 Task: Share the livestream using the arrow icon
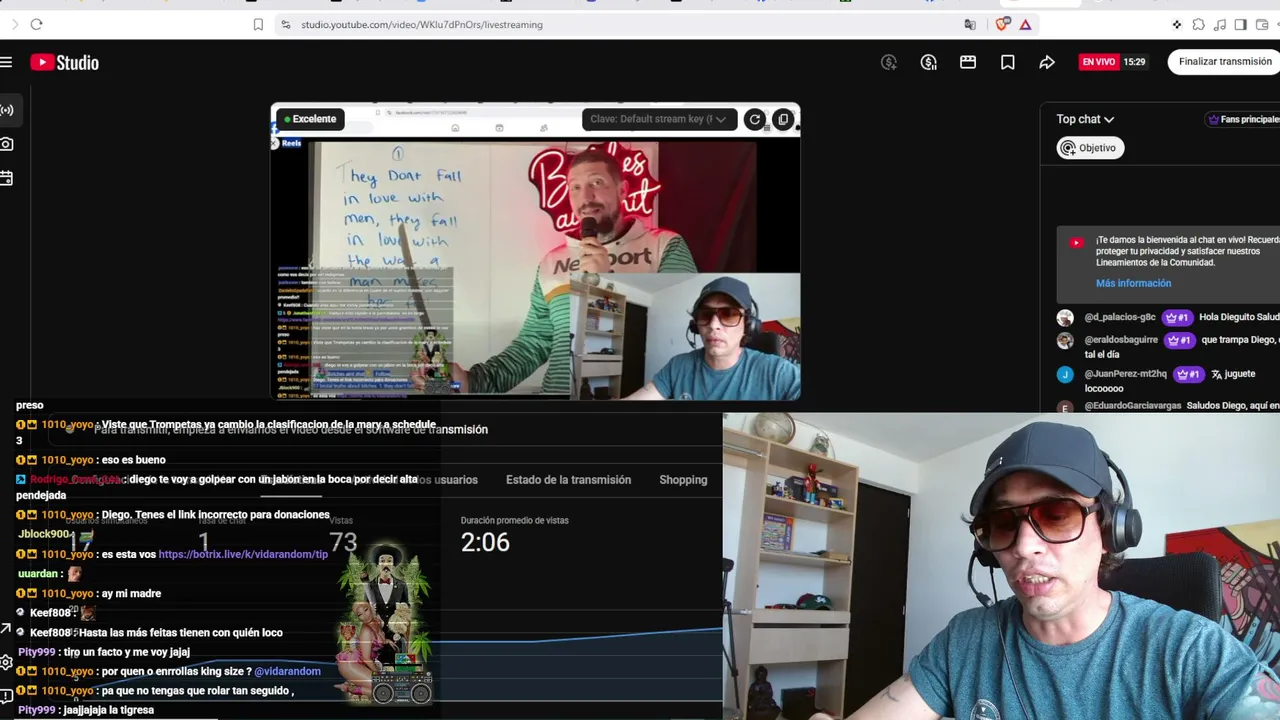pos(1047,62)
